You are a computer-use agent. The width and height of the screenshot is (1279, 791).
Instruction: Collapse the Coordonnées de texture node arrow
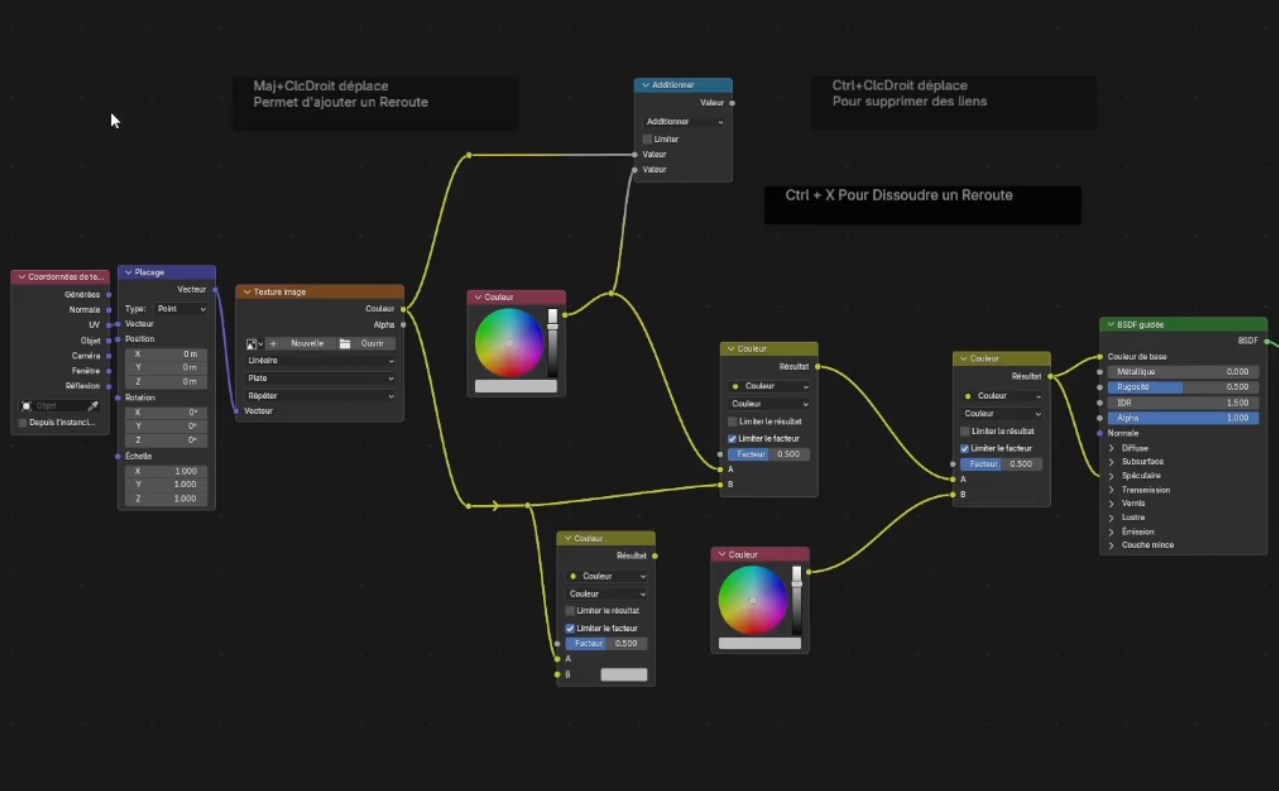[21, 277]
